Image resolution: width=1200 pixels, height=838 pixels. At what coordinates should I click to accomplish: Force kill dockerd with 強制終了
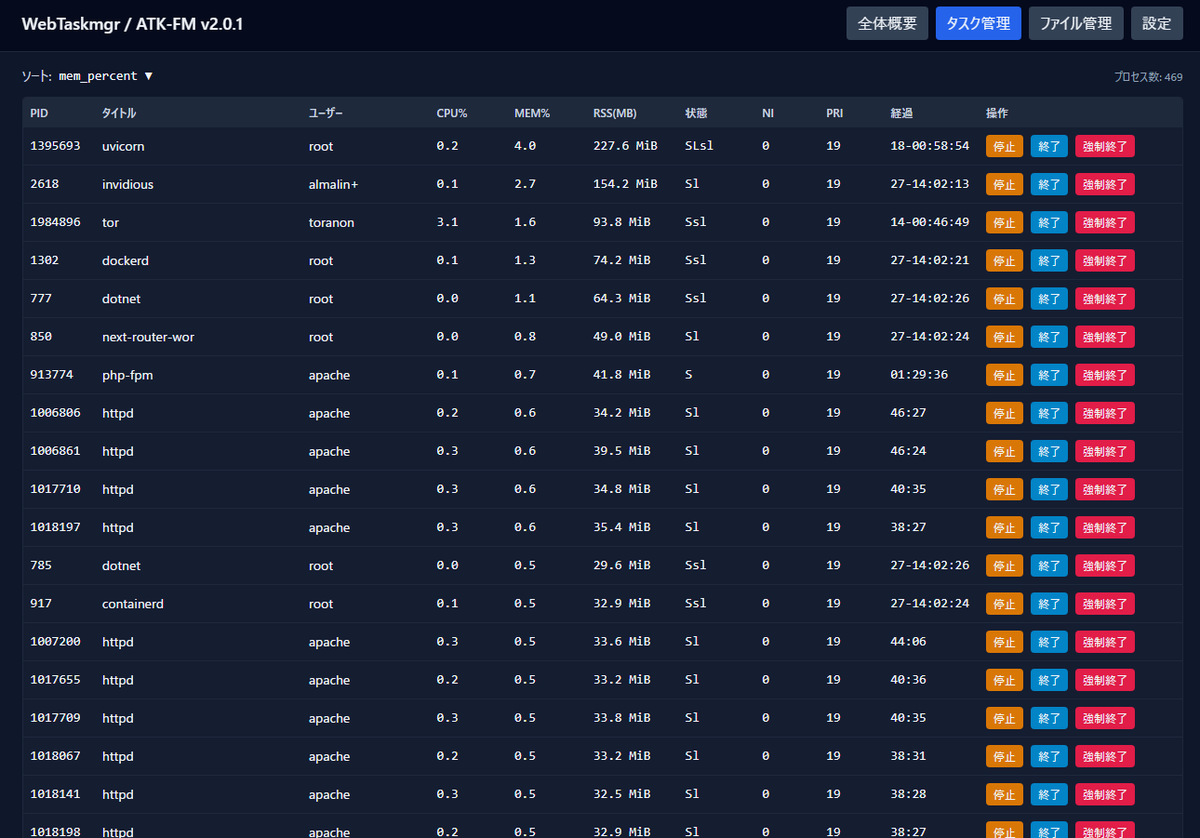(1105, 260)
